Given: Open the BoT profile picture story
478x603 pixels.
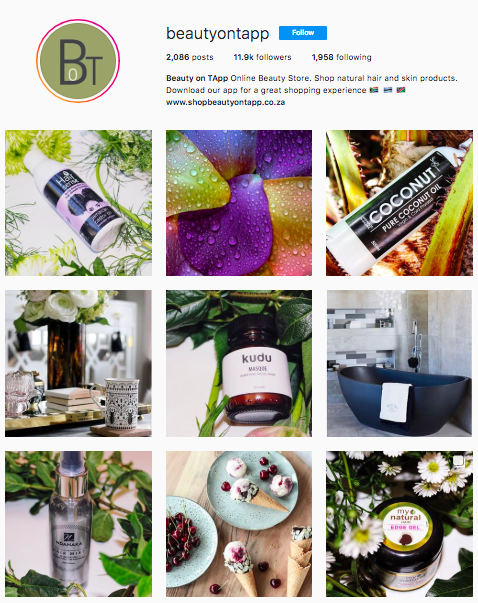Looking at the screenshot, I should tap(78, 61).
